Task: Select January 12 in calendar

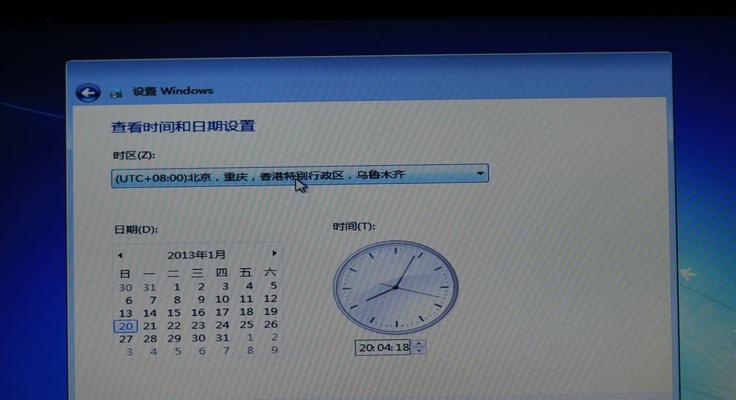Action: [x=270, y=299]
